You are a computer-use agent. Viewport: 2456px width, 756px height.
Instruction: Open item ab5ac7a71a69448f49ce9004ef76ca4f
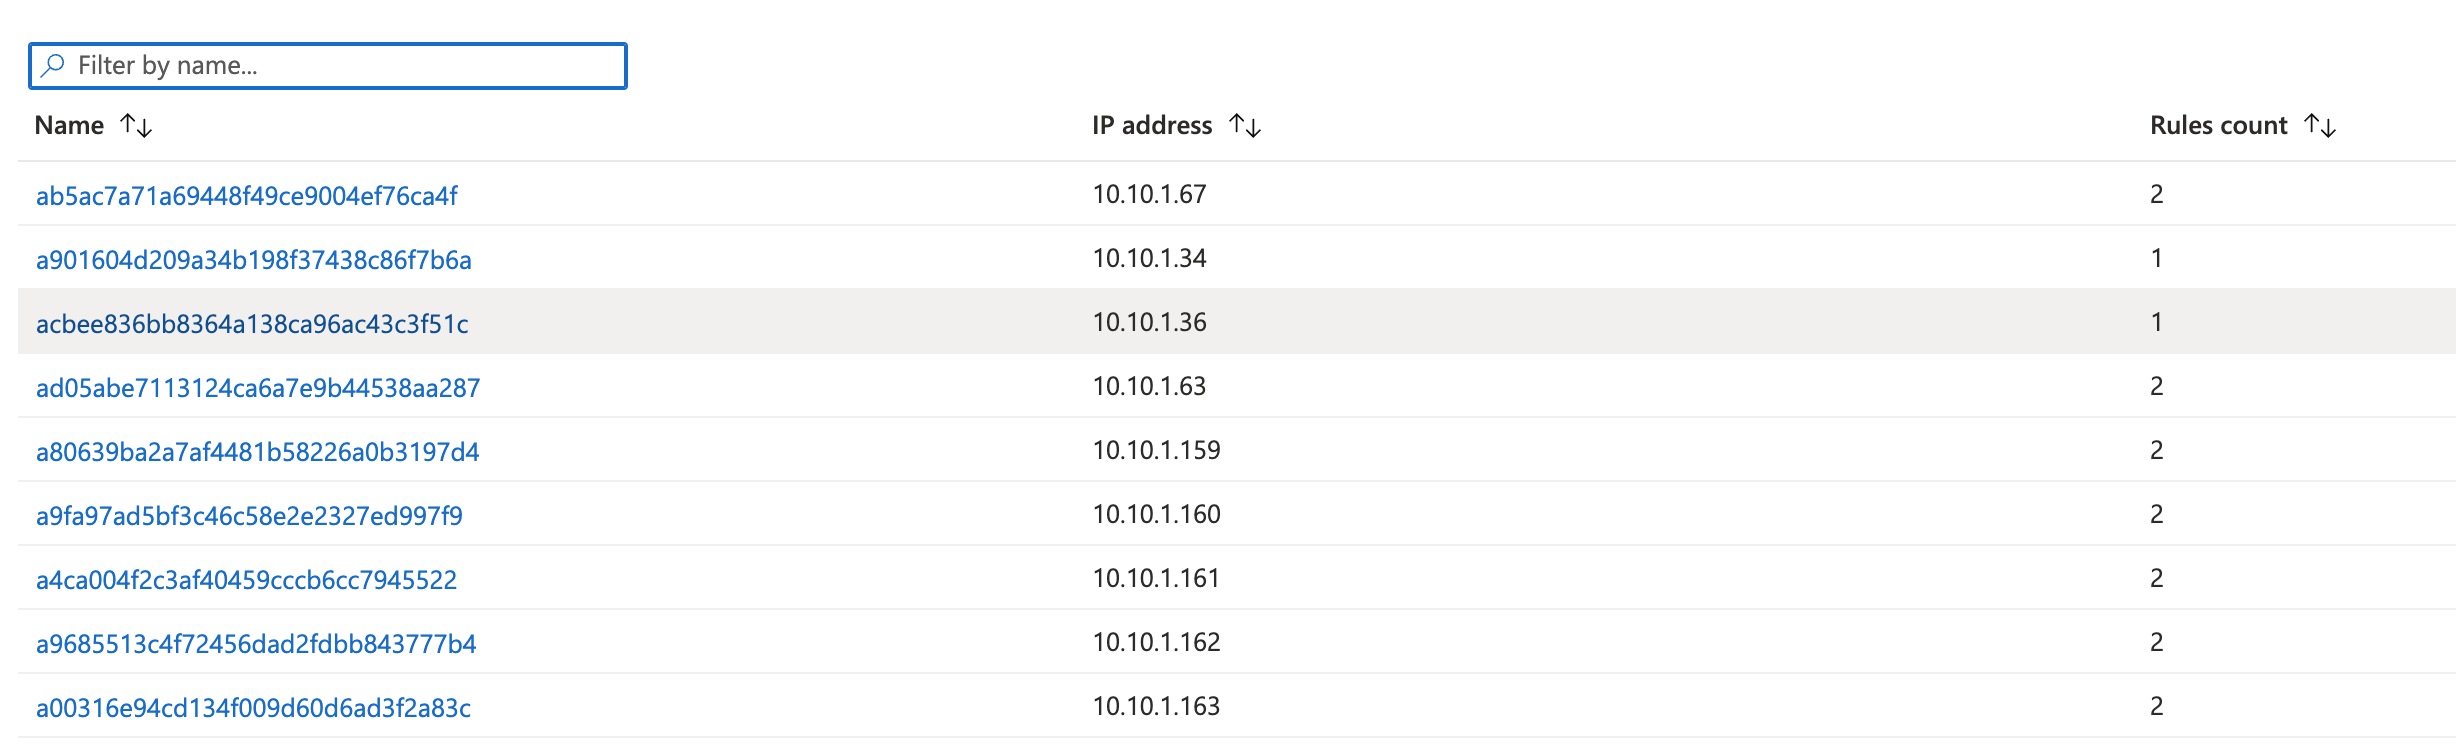point(246,195)
